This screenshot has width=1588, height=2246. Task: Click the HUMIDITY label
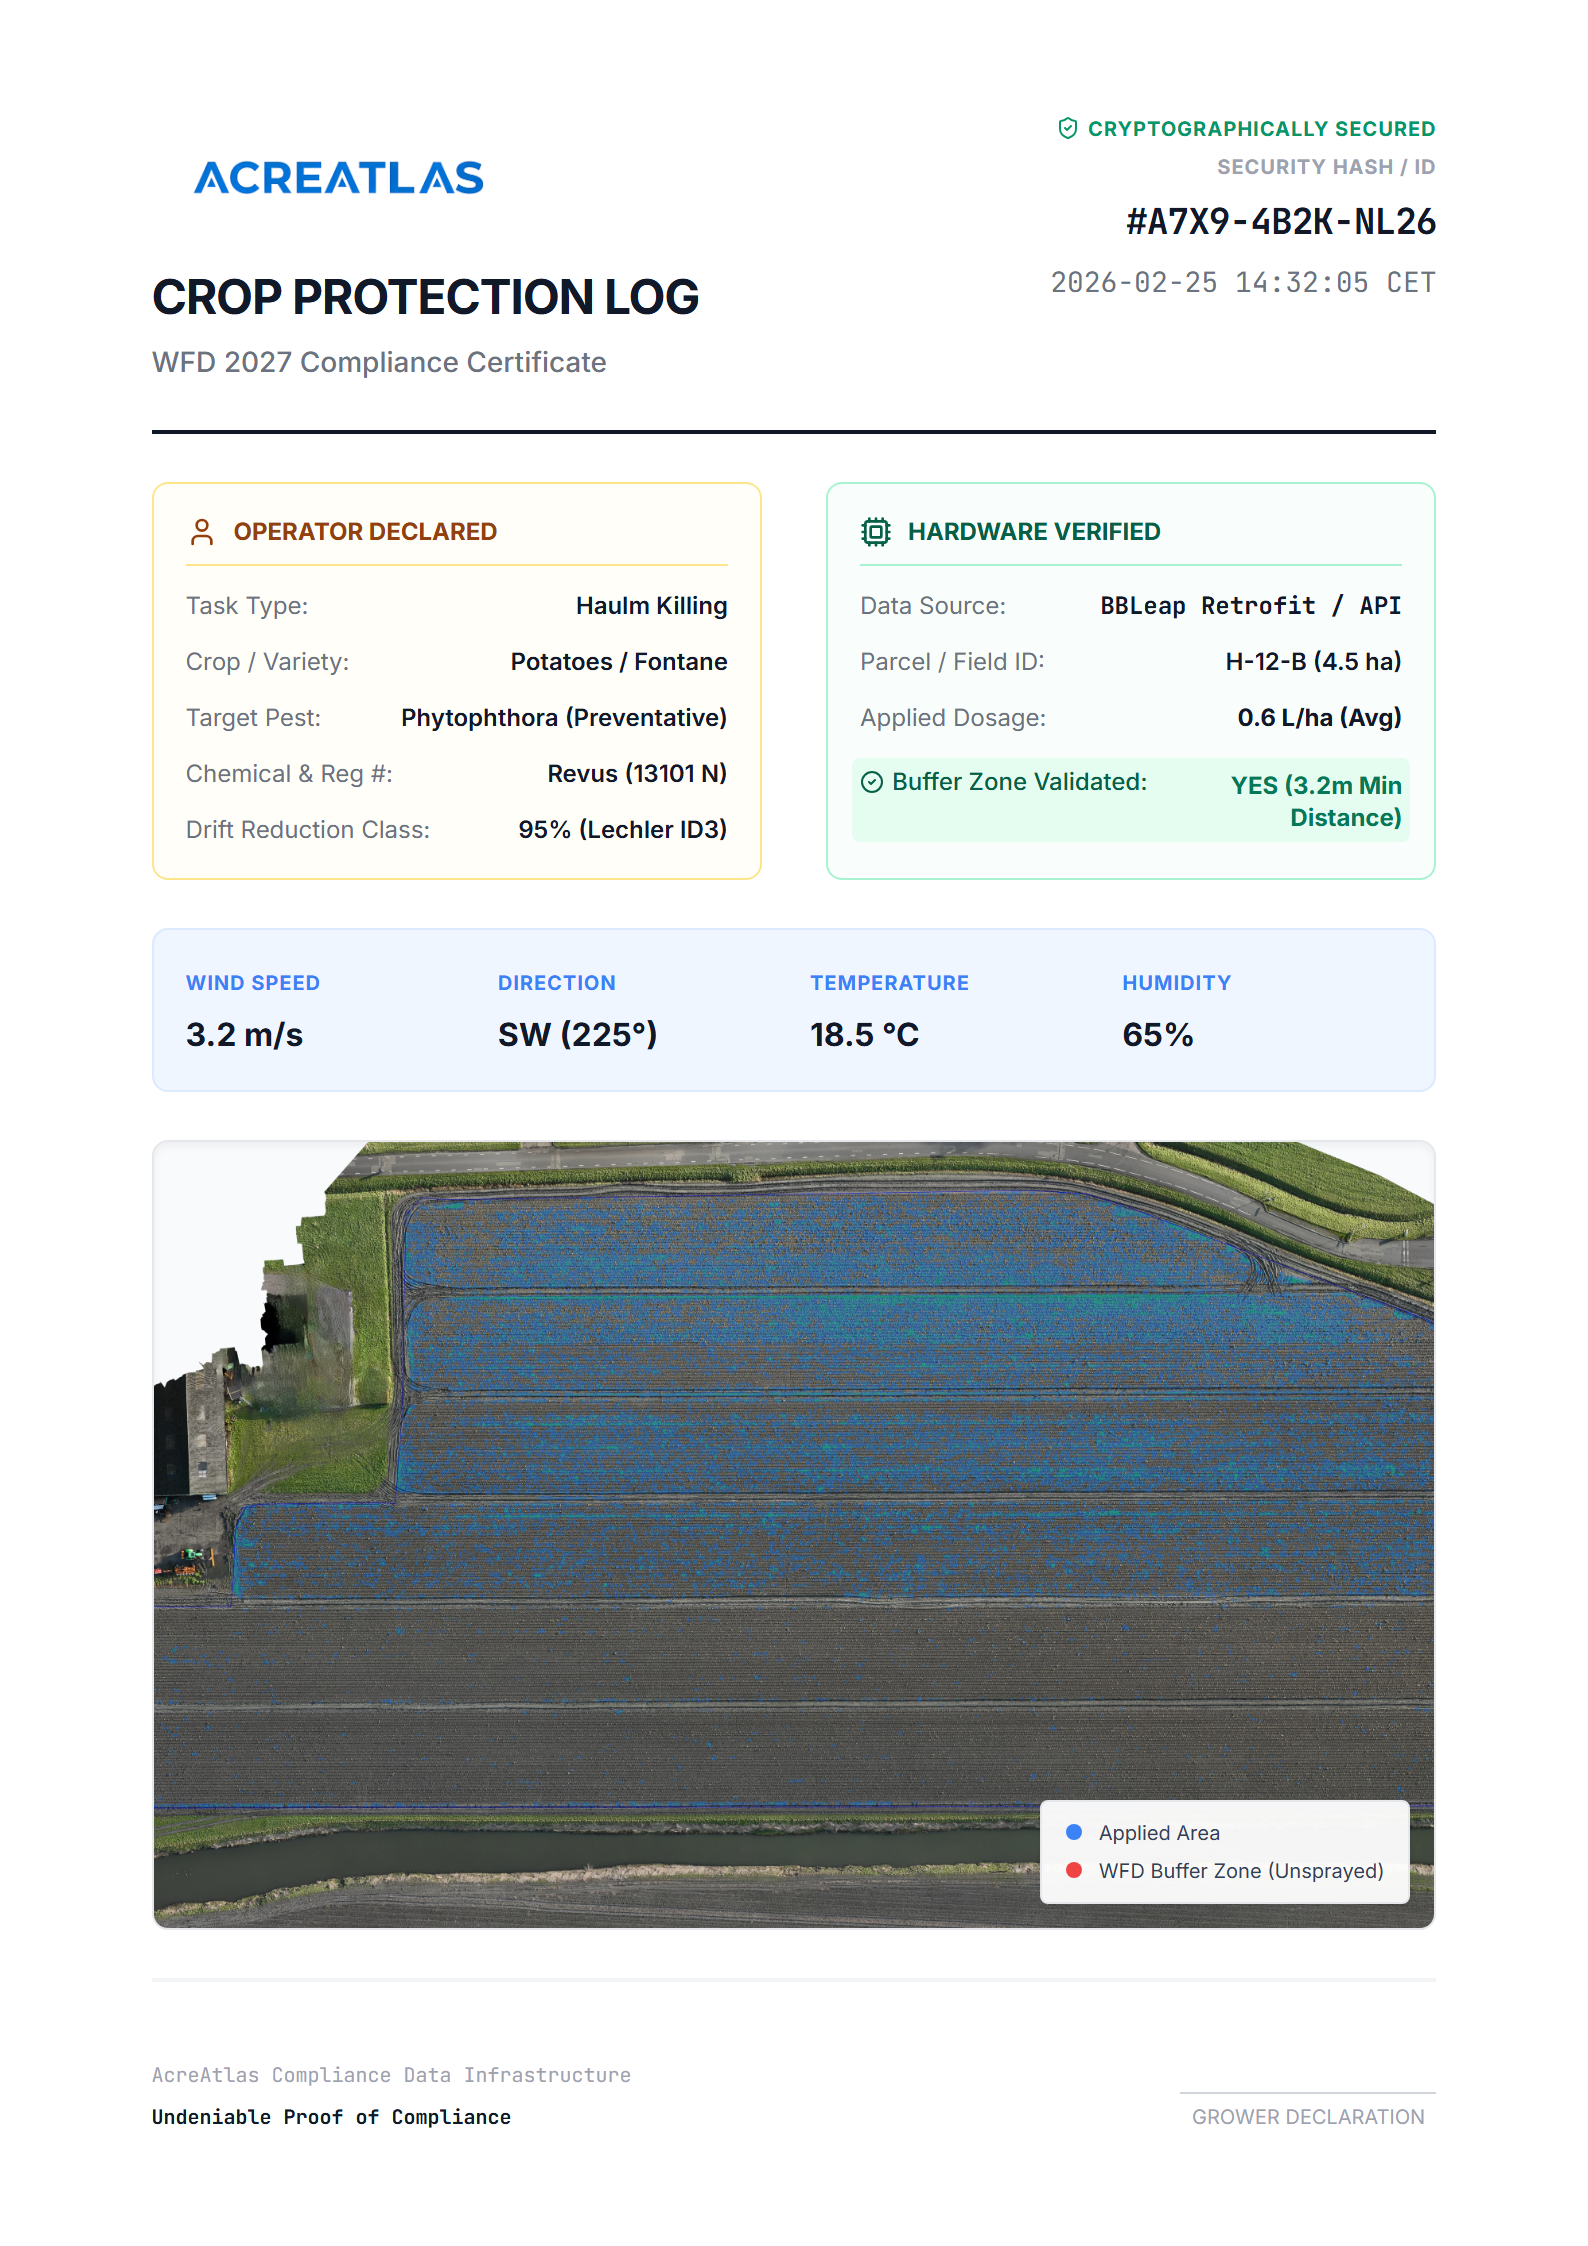(1176, 983)
